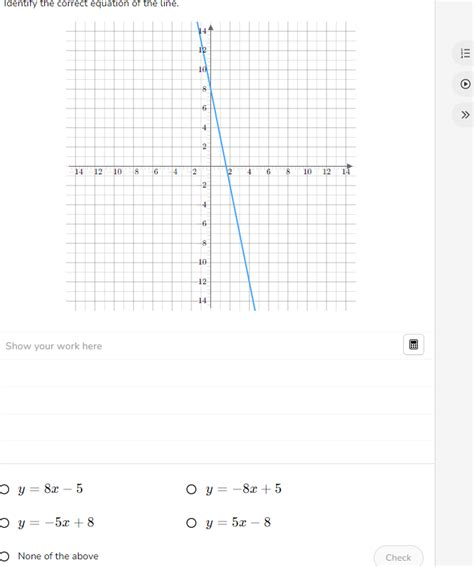Screen dimensions: 474x567
Task: Select None of the above option
Action: point(4,556)
